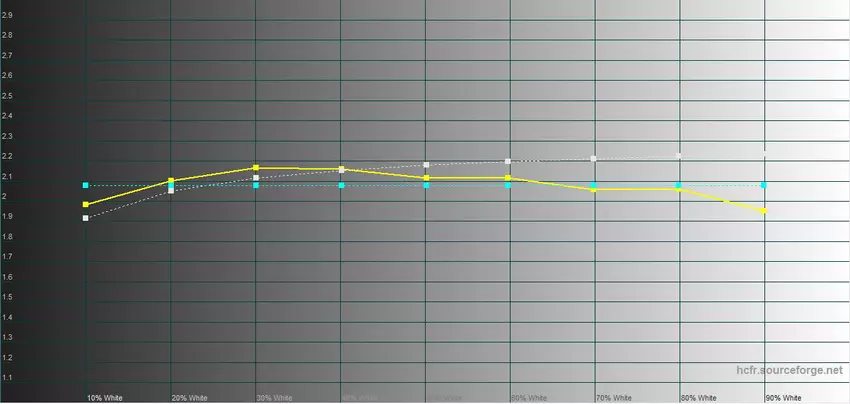Click the cyan reference point at 50% White
850x404 pixels.
[x=426, y=185]
